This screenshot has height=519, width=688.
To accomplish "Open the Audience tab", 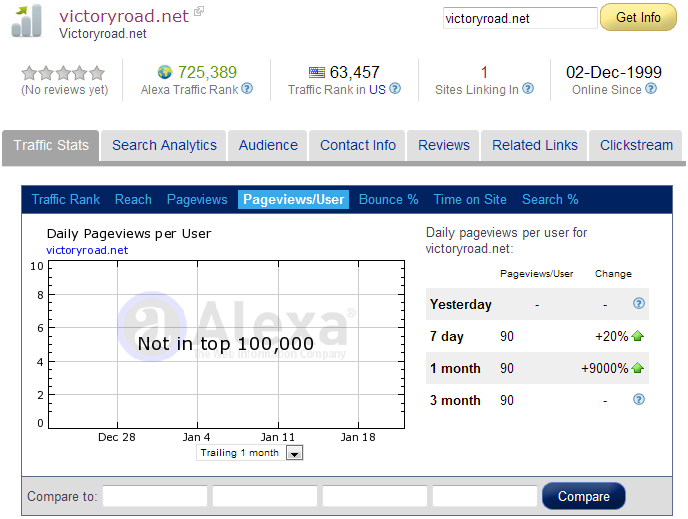I will point(268,145).
